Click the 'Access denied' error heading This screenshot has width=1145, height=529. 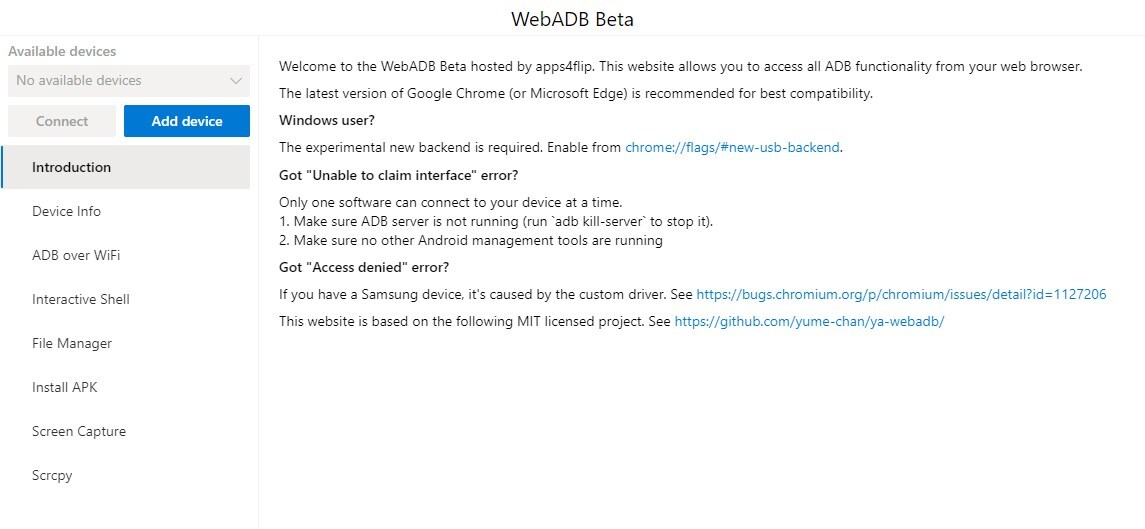[364, 267]
